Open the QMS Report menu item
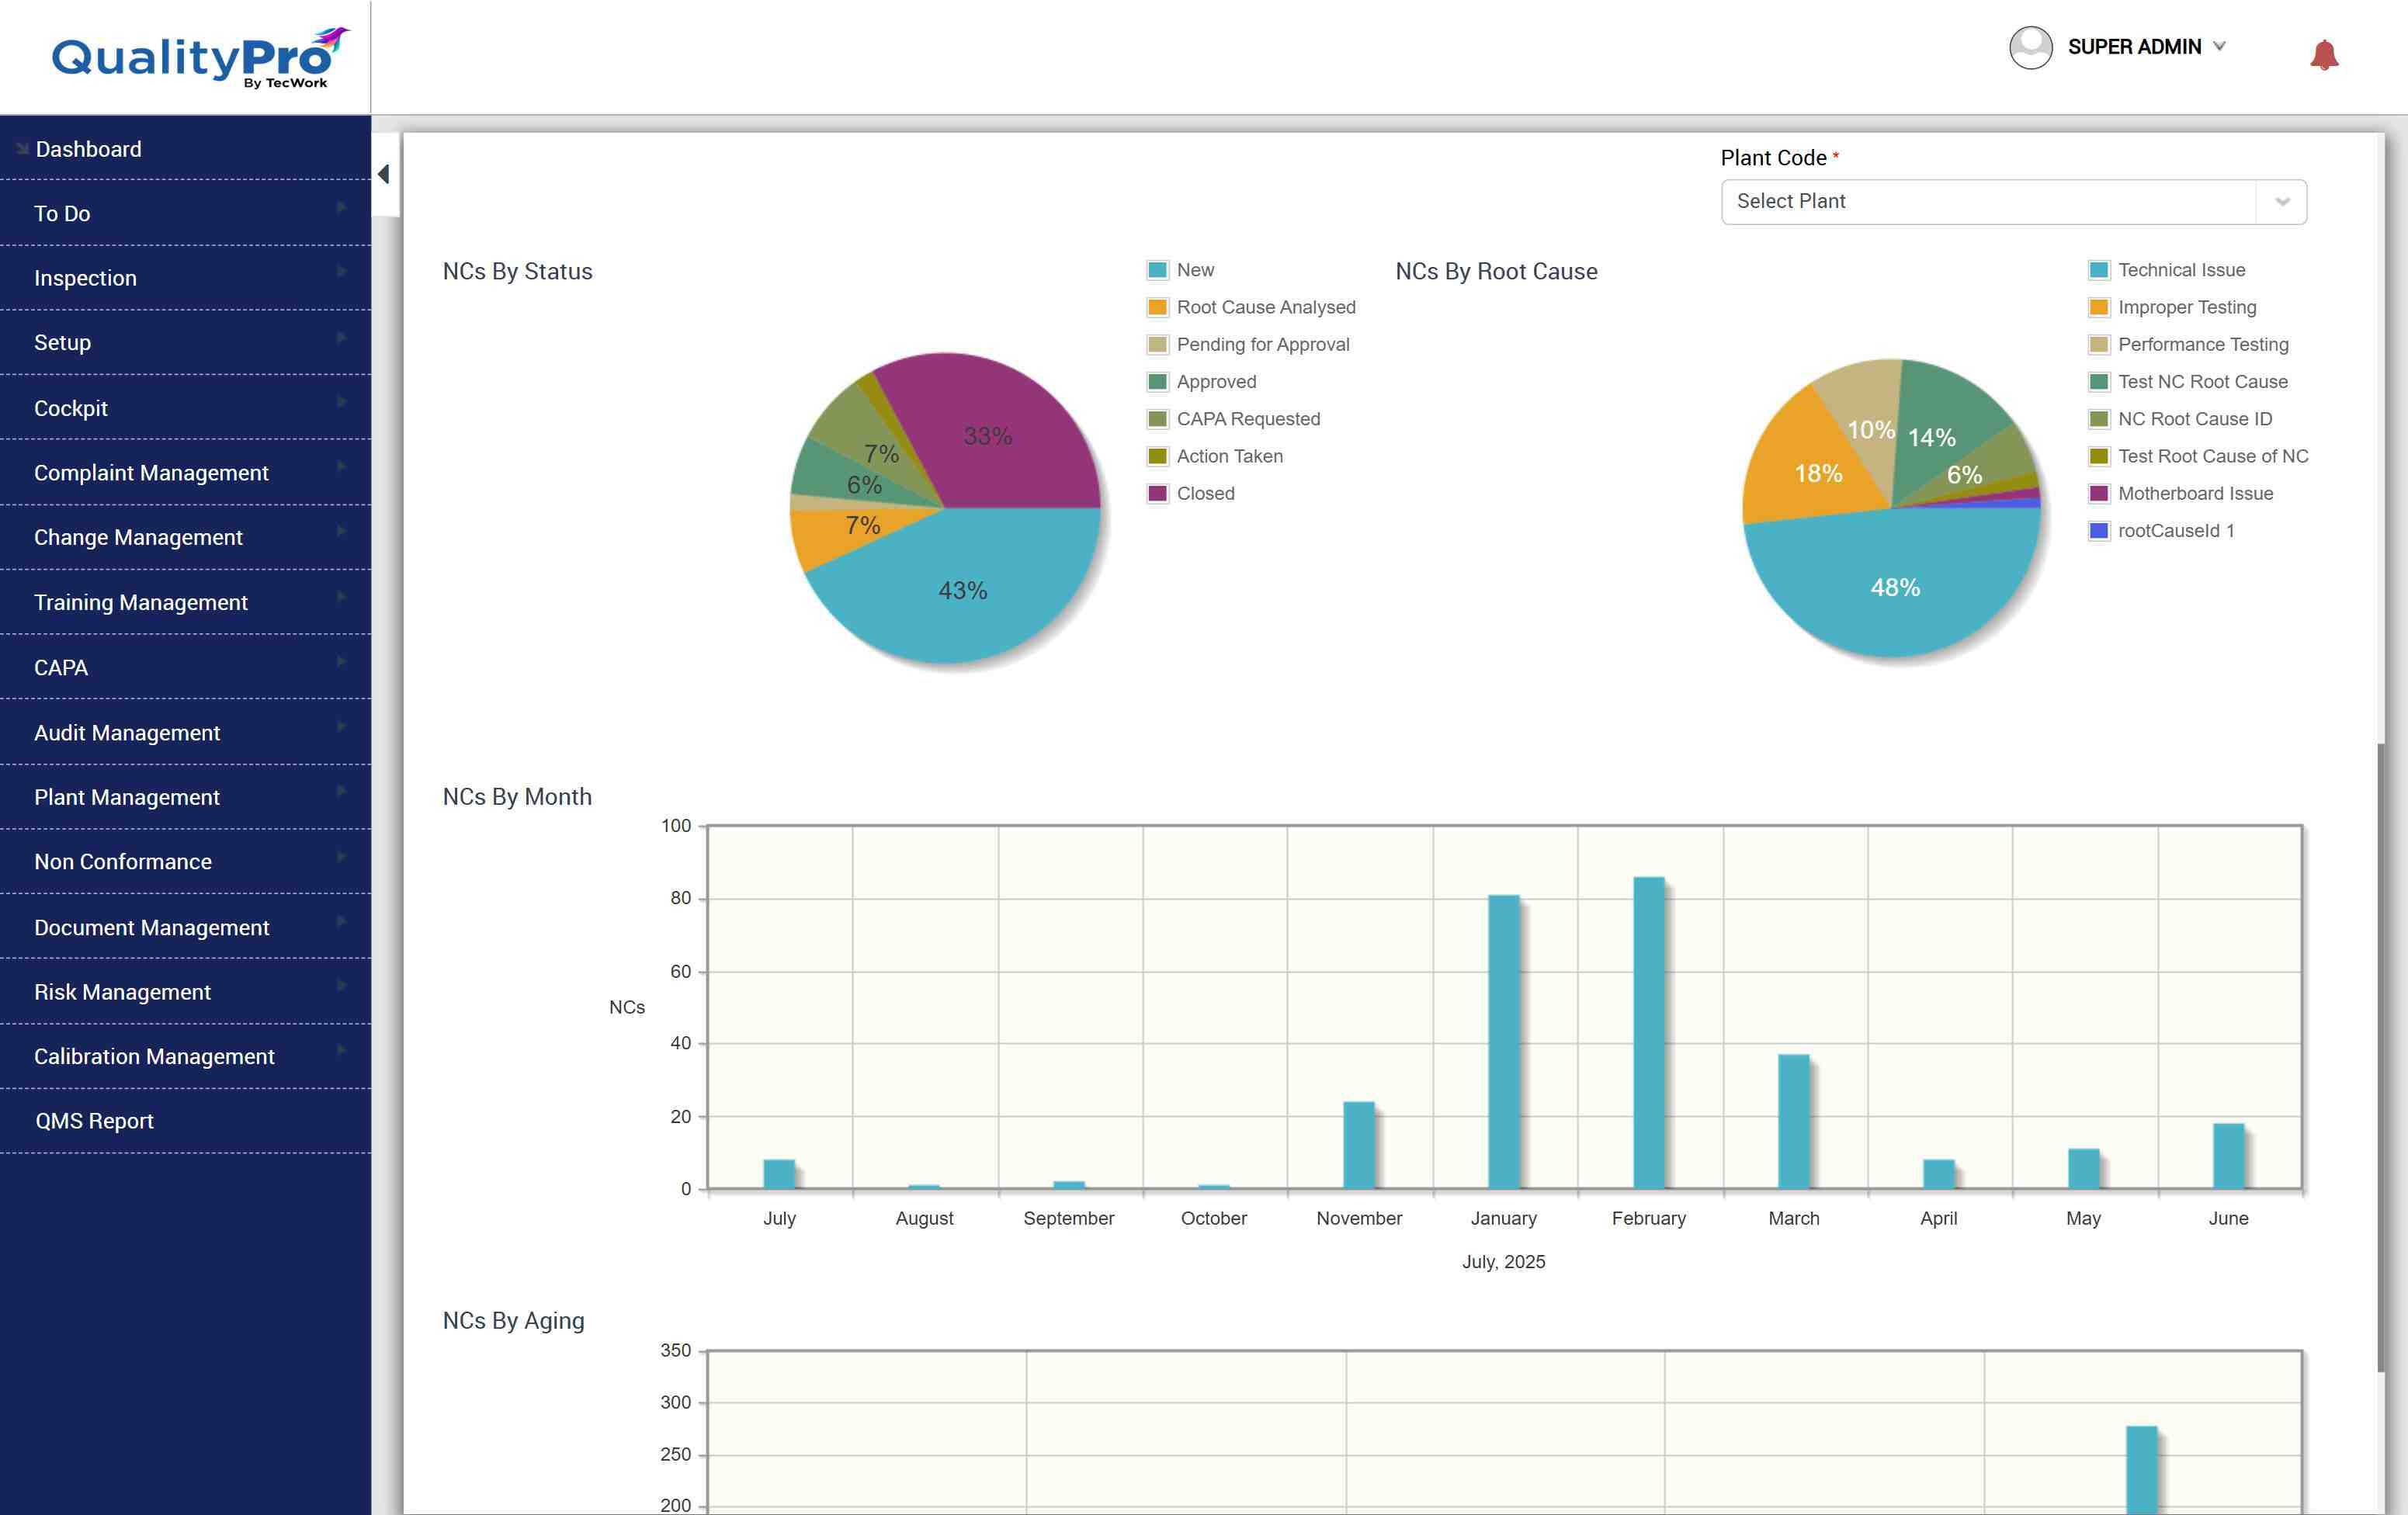The height and width of the screenshot is (1515, 2408). pyautogui.click(x=94, y=1121)
